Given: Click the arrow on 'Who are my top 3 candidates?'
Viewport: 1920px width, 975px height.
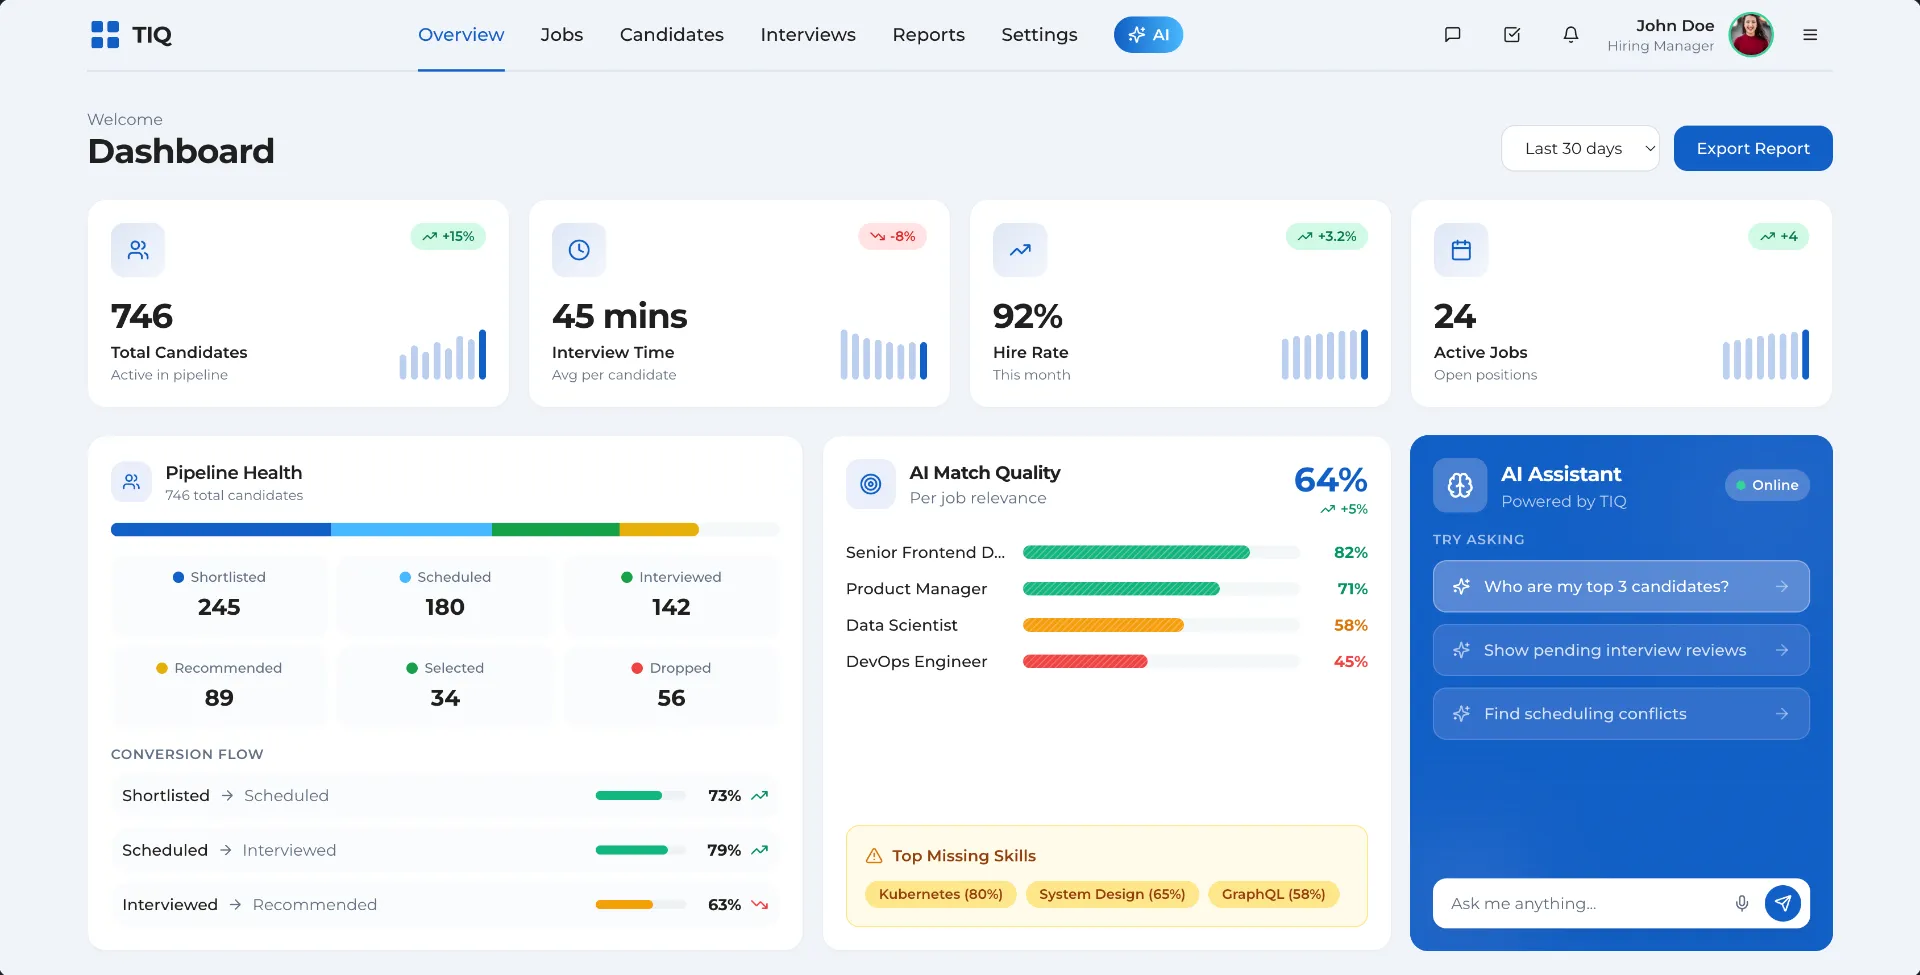Looking at the screenshot, I should tap(1783, 587).
